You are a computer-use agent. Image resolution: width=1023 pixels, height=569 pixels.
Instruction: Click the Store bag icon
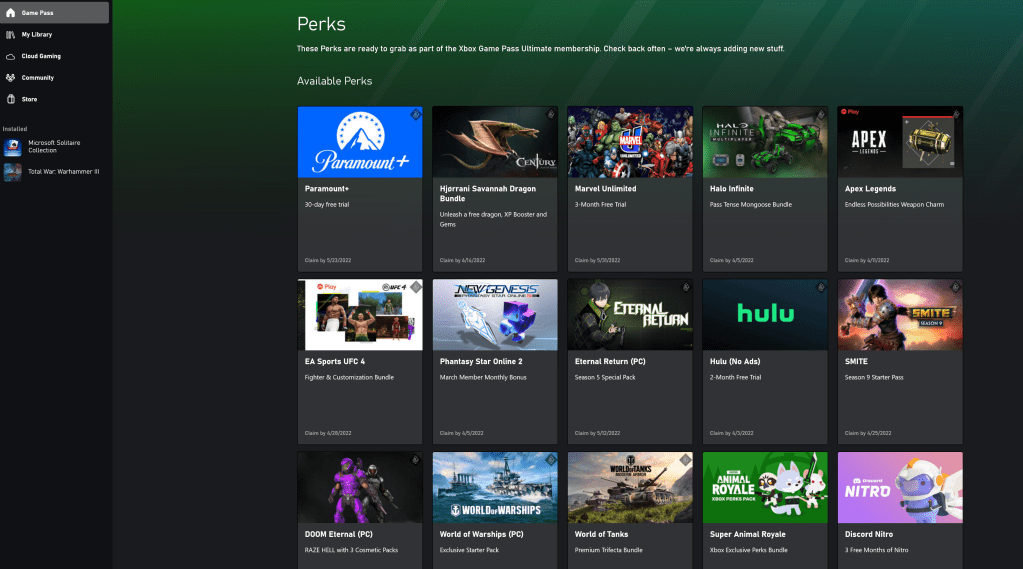[x=10, y=99]
